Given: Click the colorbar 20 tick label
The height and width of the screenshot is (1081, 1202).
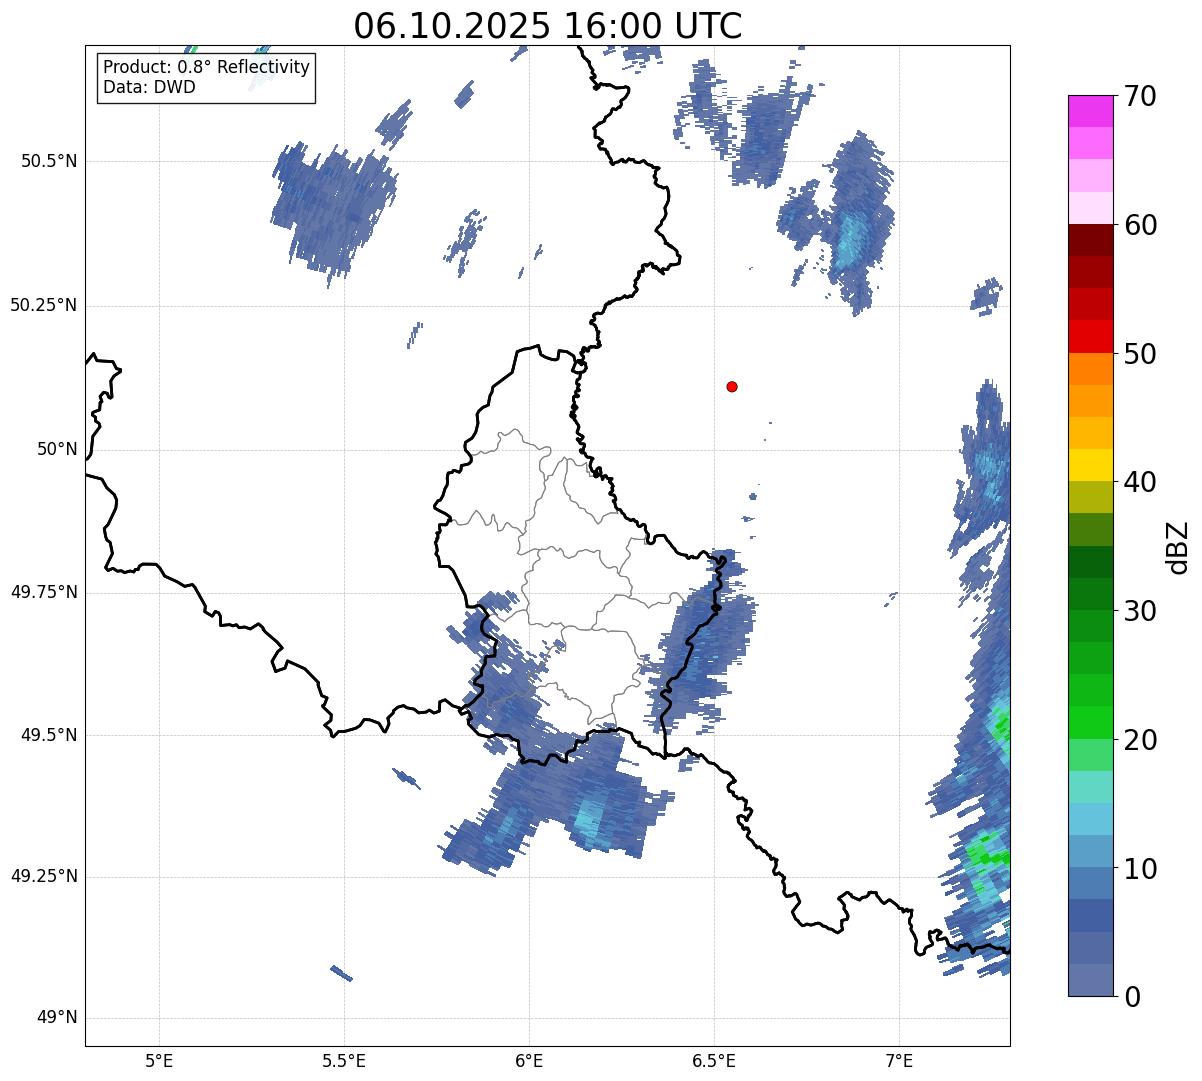Looking at the screenshot, I should 1140,740.
